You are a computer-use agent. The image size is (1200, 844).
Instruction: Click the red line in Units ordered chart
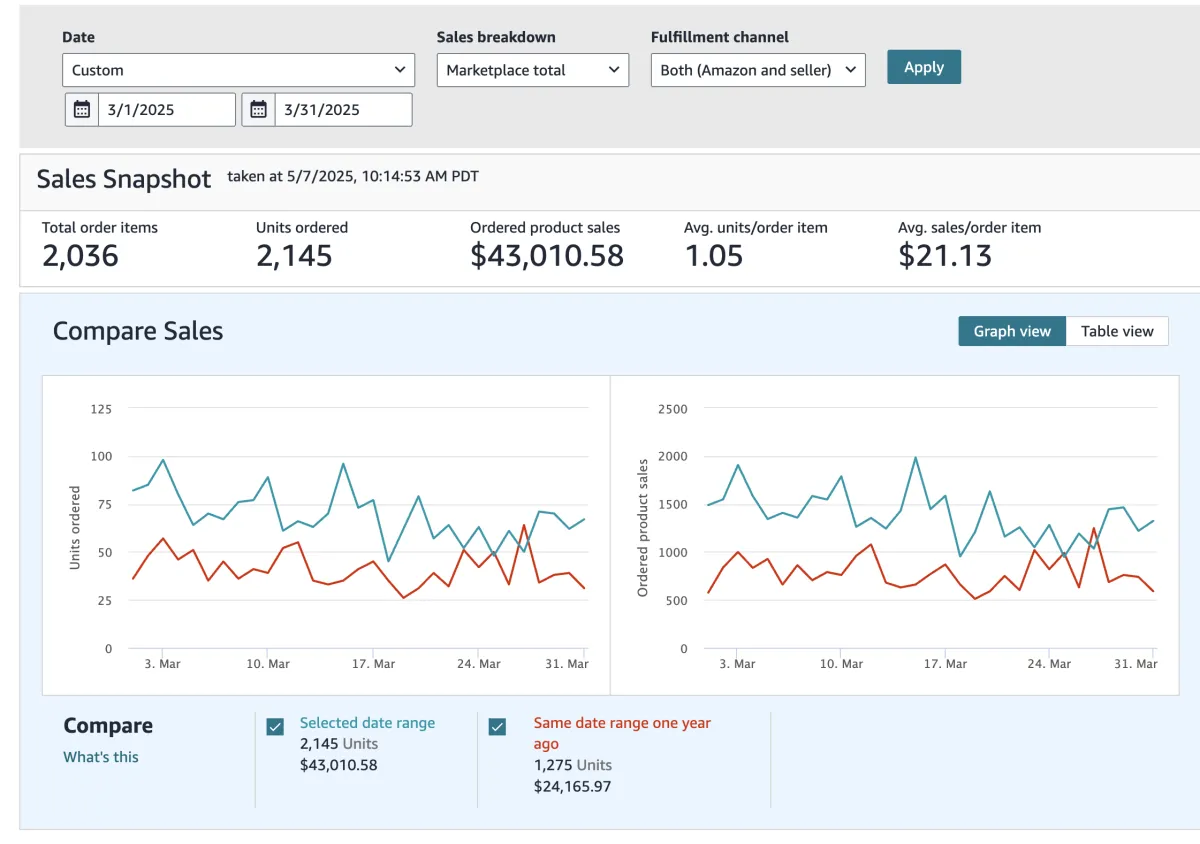(163, 538)
